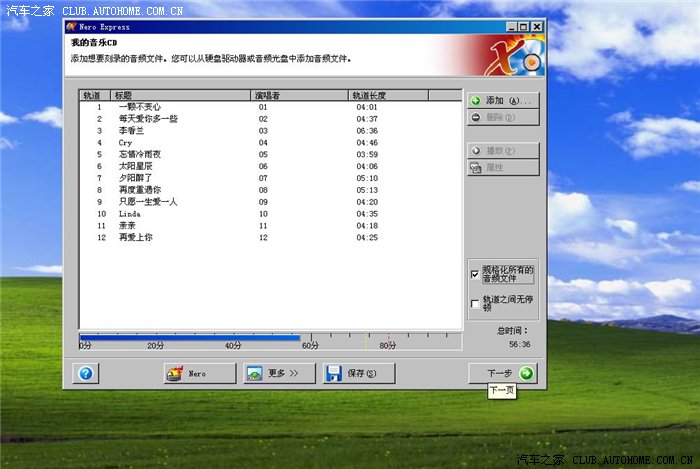Click the Nero Express title bar icon
Viewport: 700px width, 469px height.
(71, 27)
